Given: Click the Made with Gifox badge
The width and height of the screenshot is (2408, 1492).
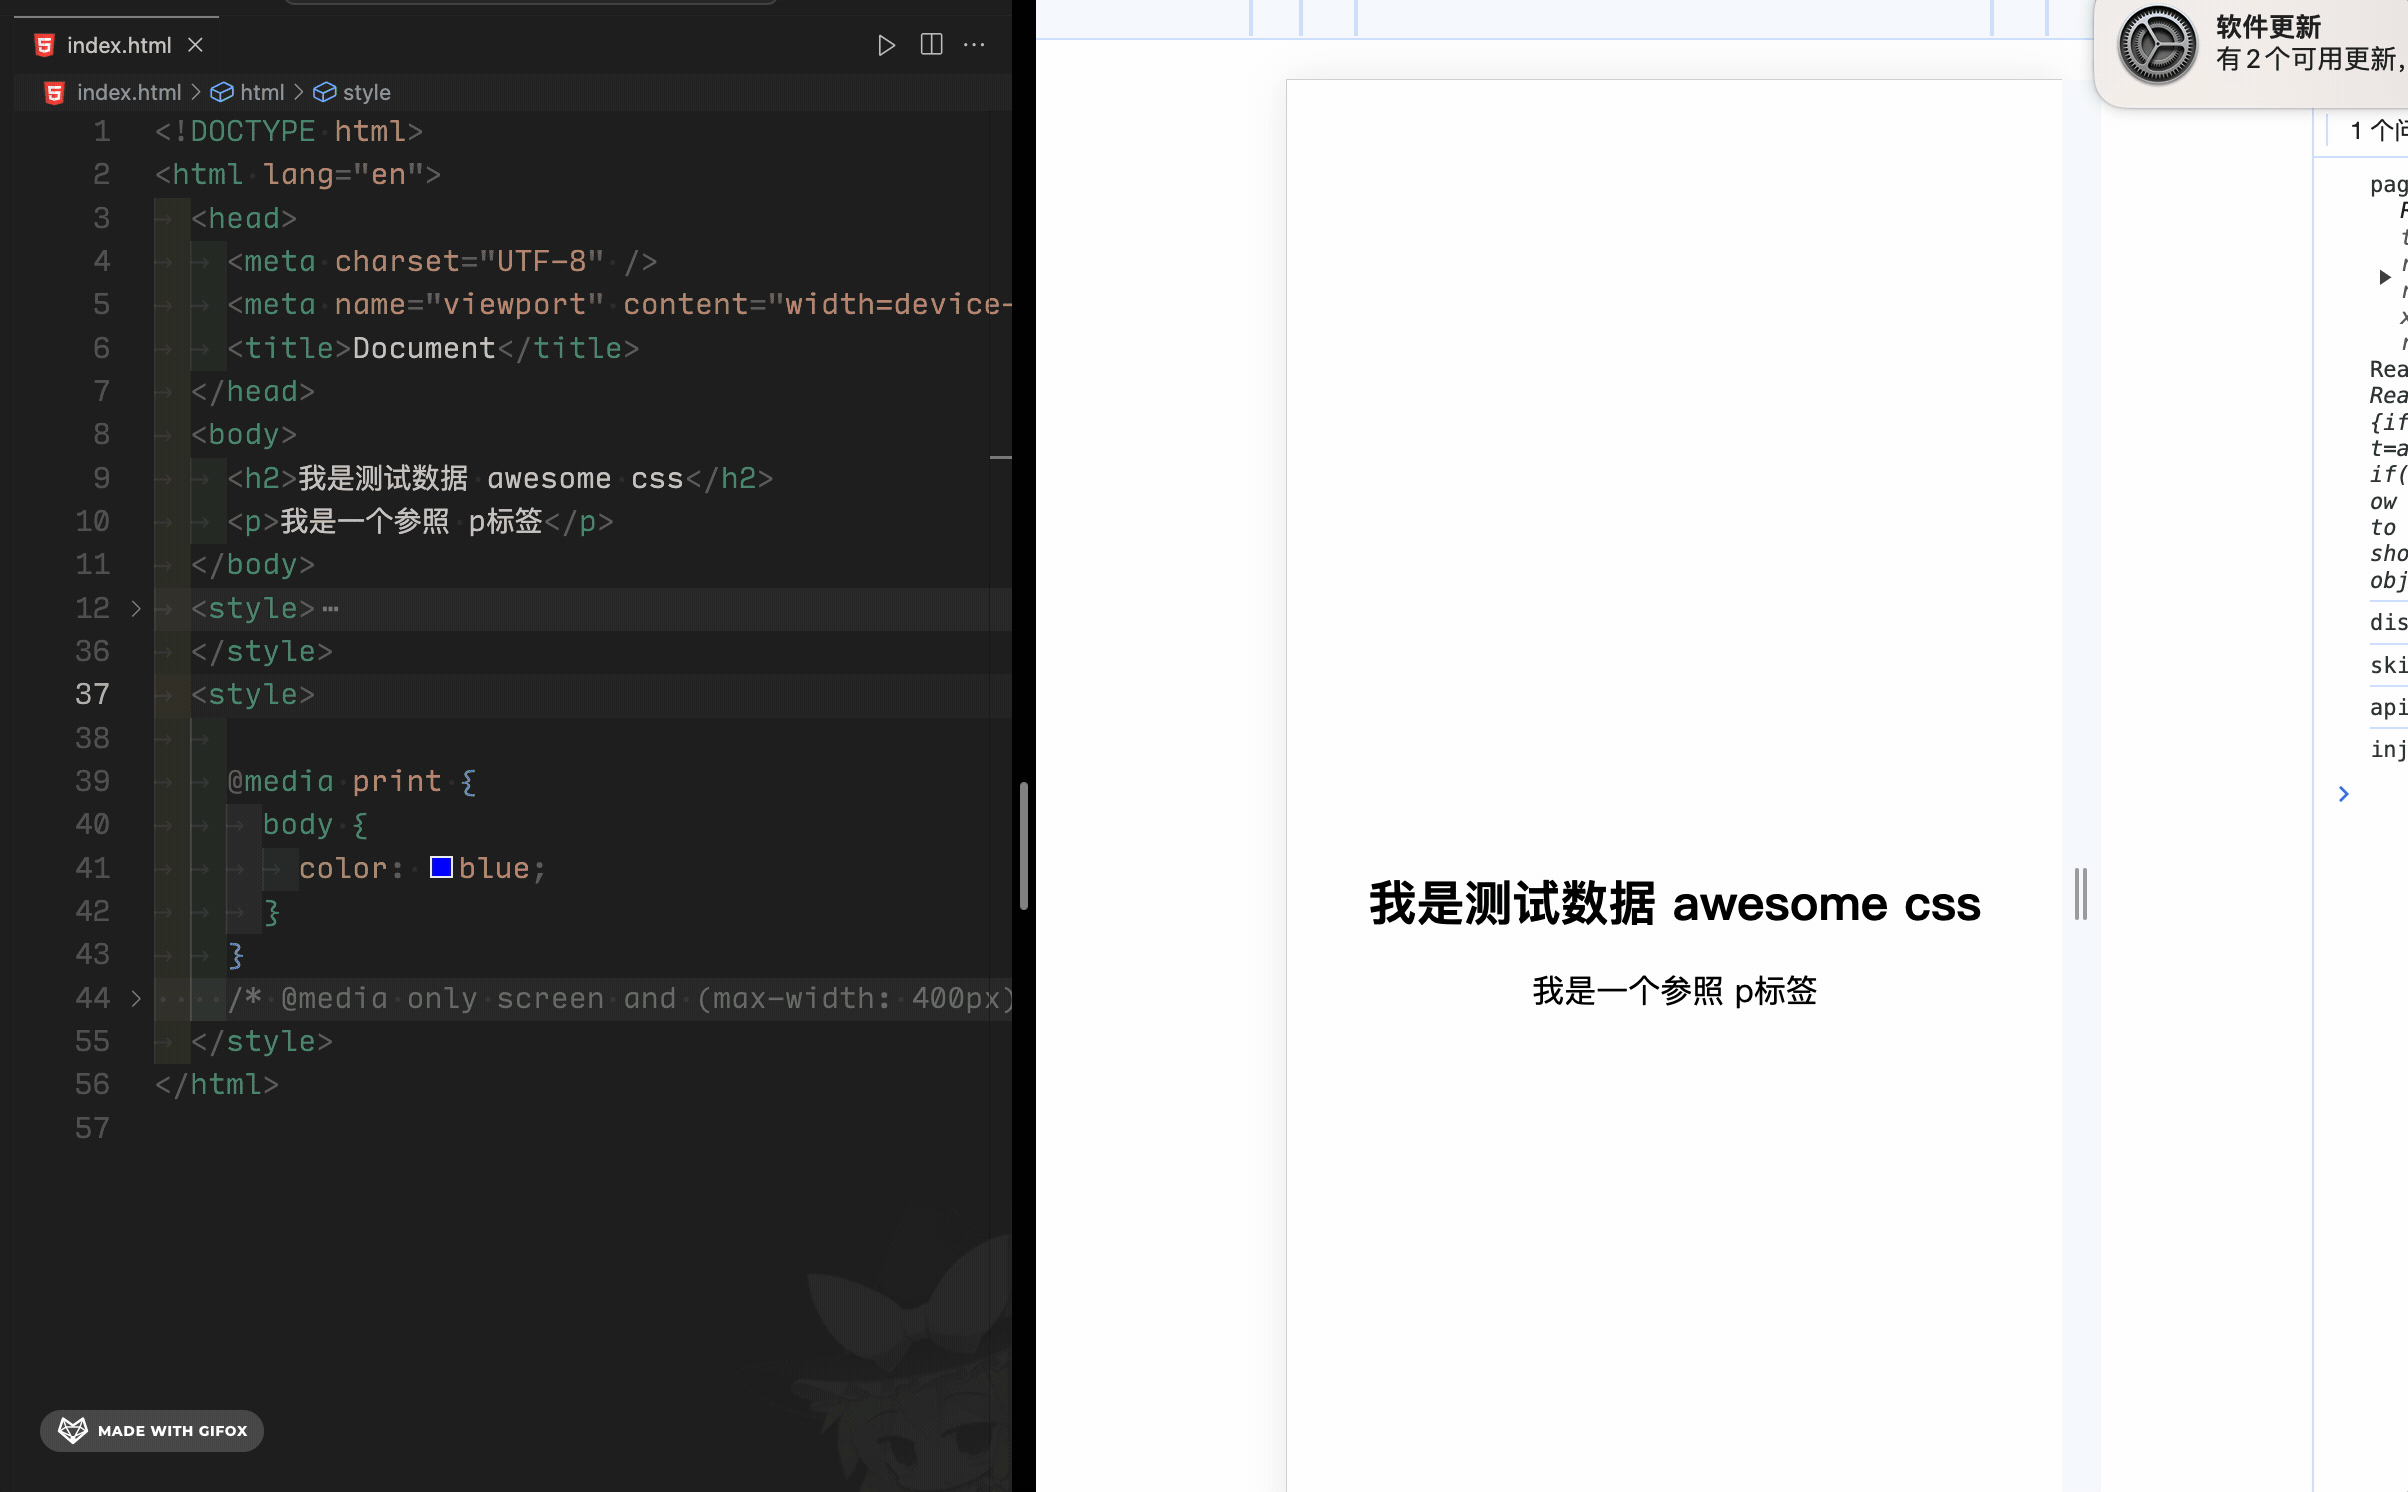Looking at the screenshot, I should 152,1430.
